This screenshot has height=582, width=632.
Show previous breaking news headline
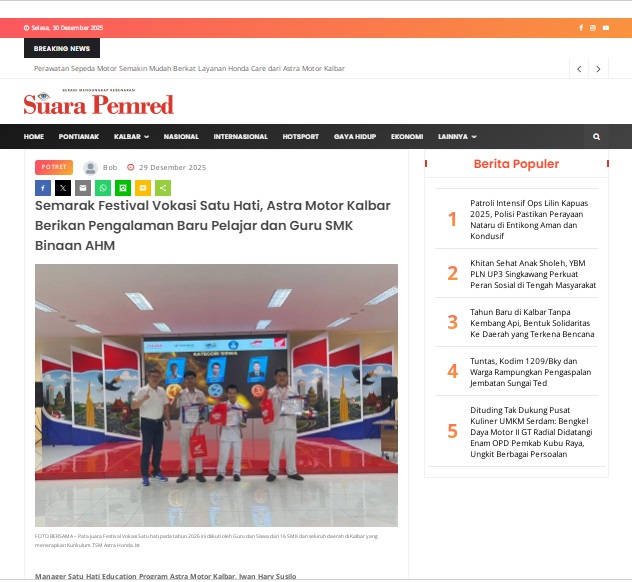[x=579, y=69]
